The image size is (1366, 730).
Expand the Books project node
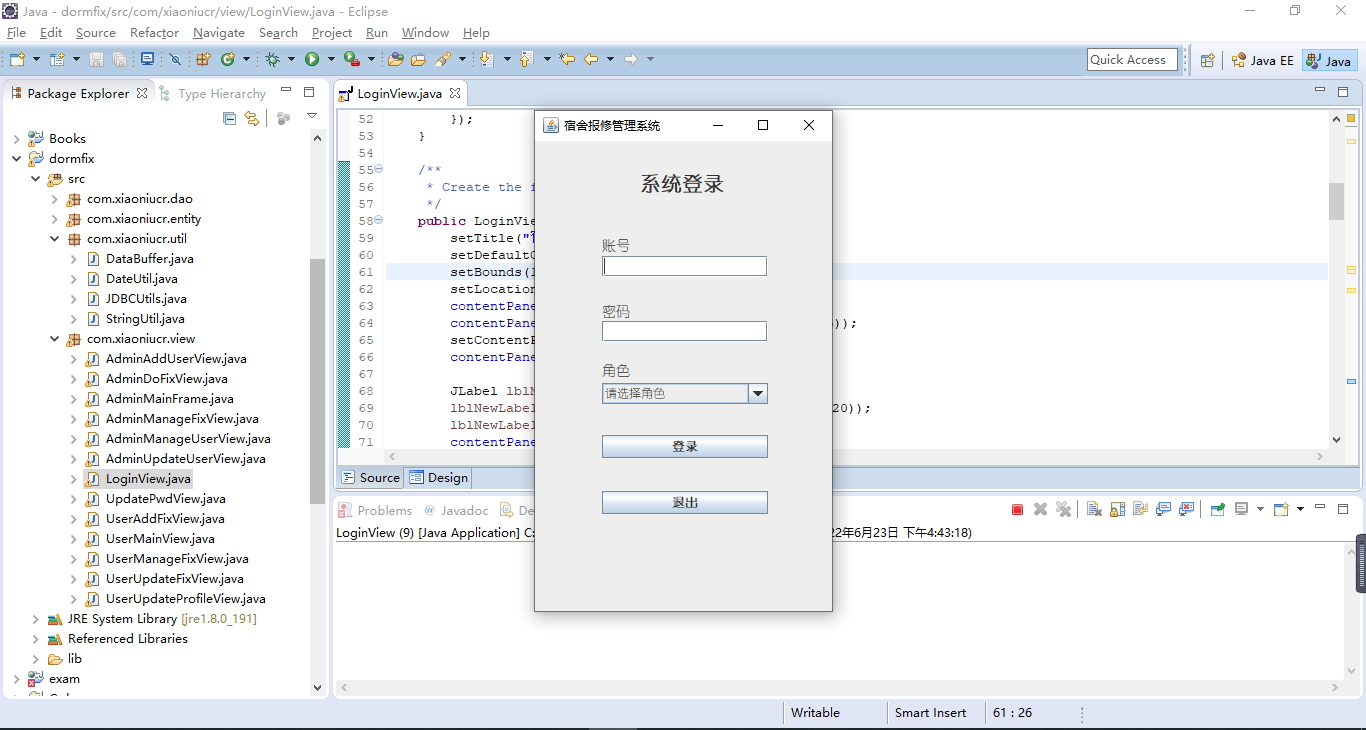(16, 139)
